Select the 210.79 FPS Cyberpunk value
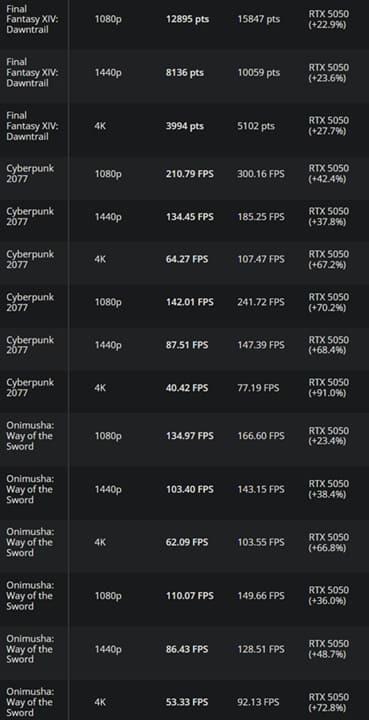Screen dimensions: 369x720 tap(190, 174)
